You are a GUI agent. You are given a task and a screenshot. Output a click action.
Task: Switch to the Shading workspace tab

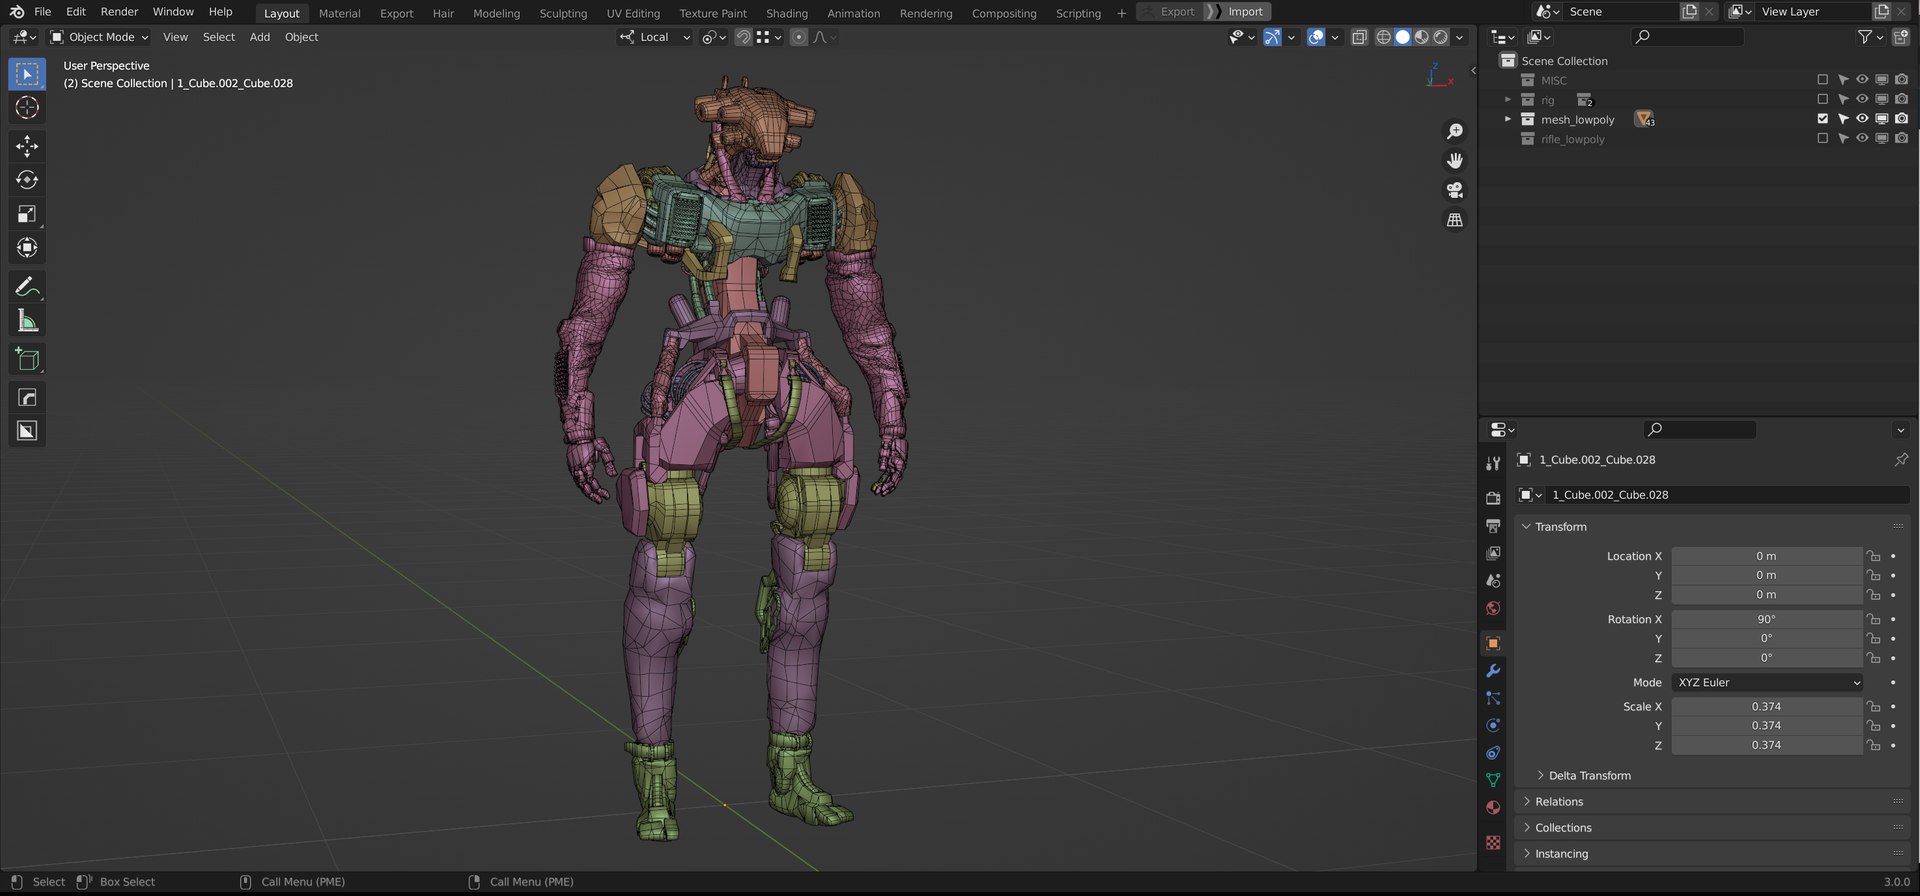pos(787,13)
